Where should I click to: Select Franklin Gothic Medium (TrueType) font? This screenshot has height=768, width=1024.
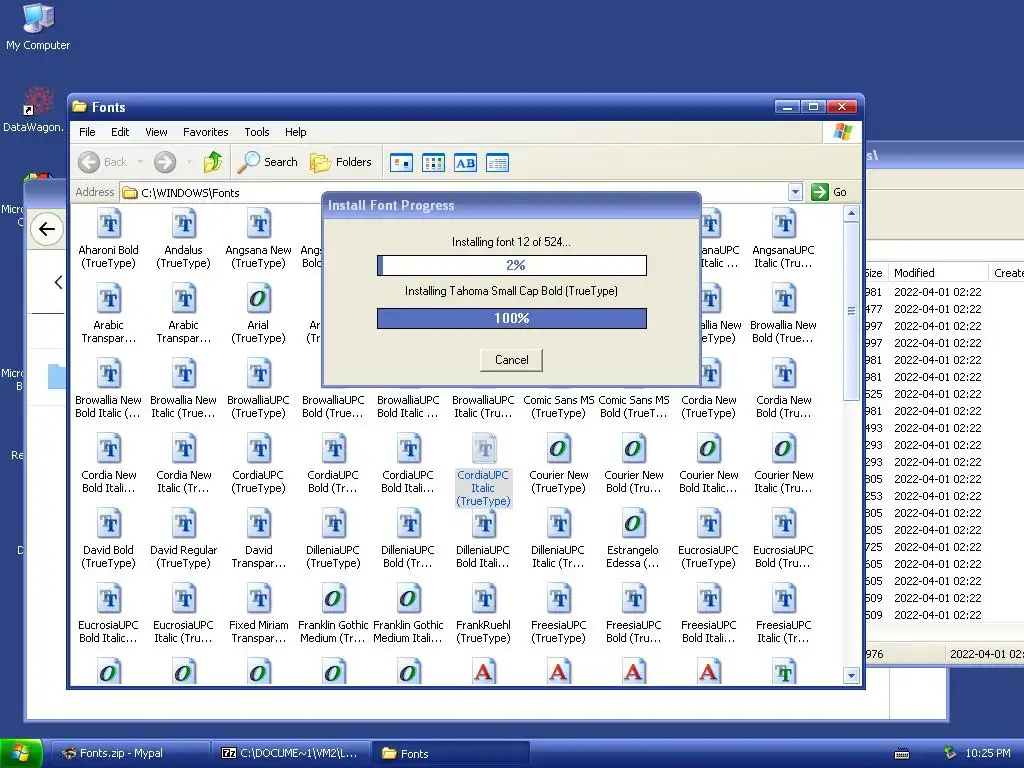pos(333,614)
